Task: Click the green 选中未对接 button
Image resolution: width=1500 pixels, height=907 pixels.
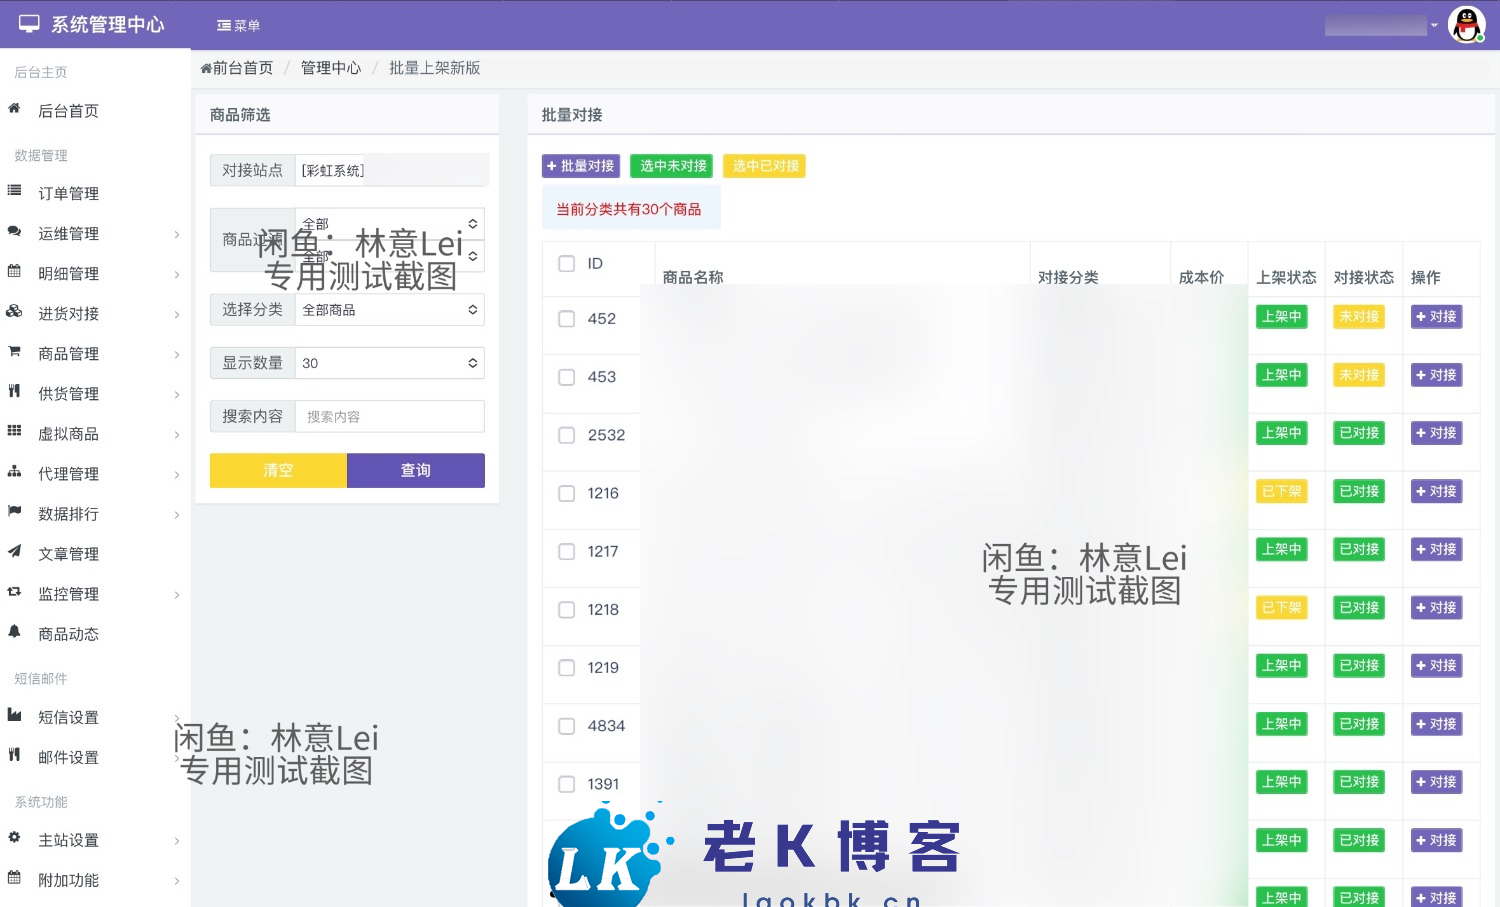Action: click(x=672, y=166)
